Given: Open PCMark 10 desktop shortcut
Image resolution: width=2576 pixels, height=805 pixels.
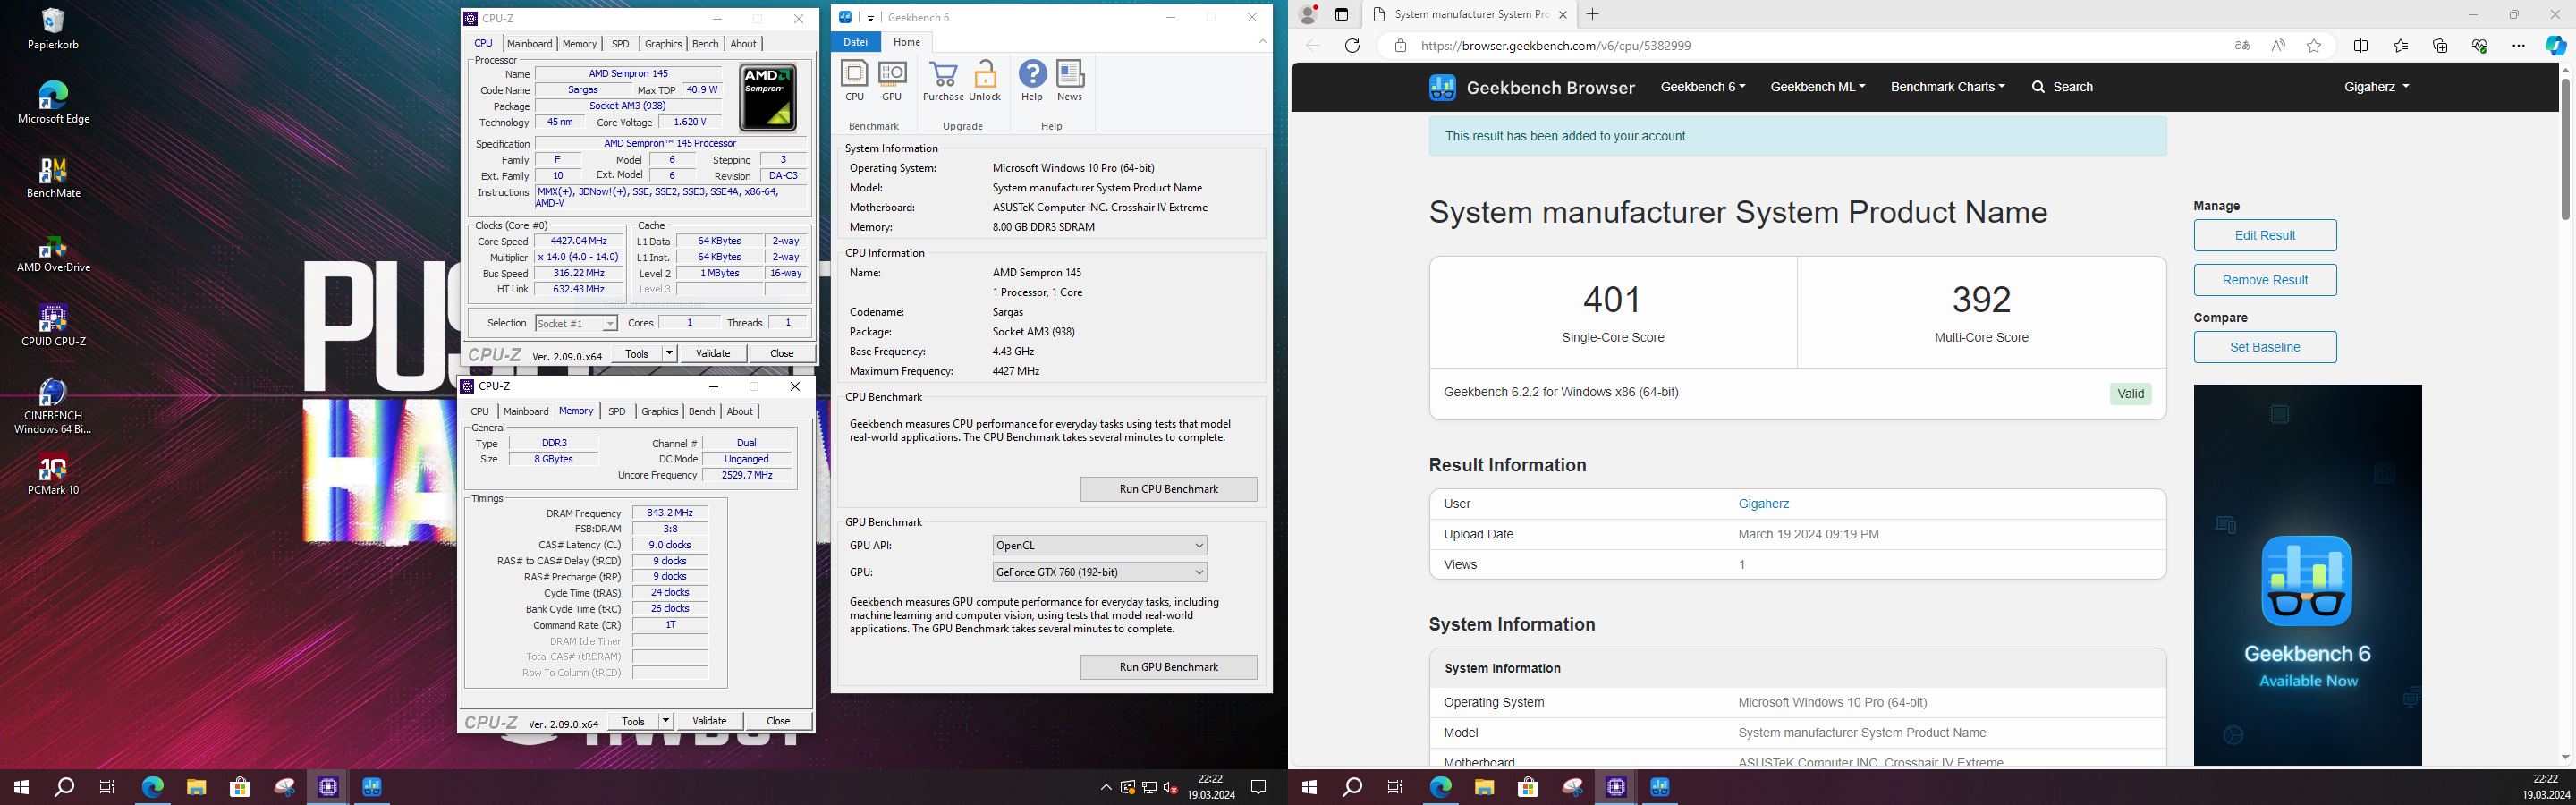Looking at the screenshot, I should (53, 475).
